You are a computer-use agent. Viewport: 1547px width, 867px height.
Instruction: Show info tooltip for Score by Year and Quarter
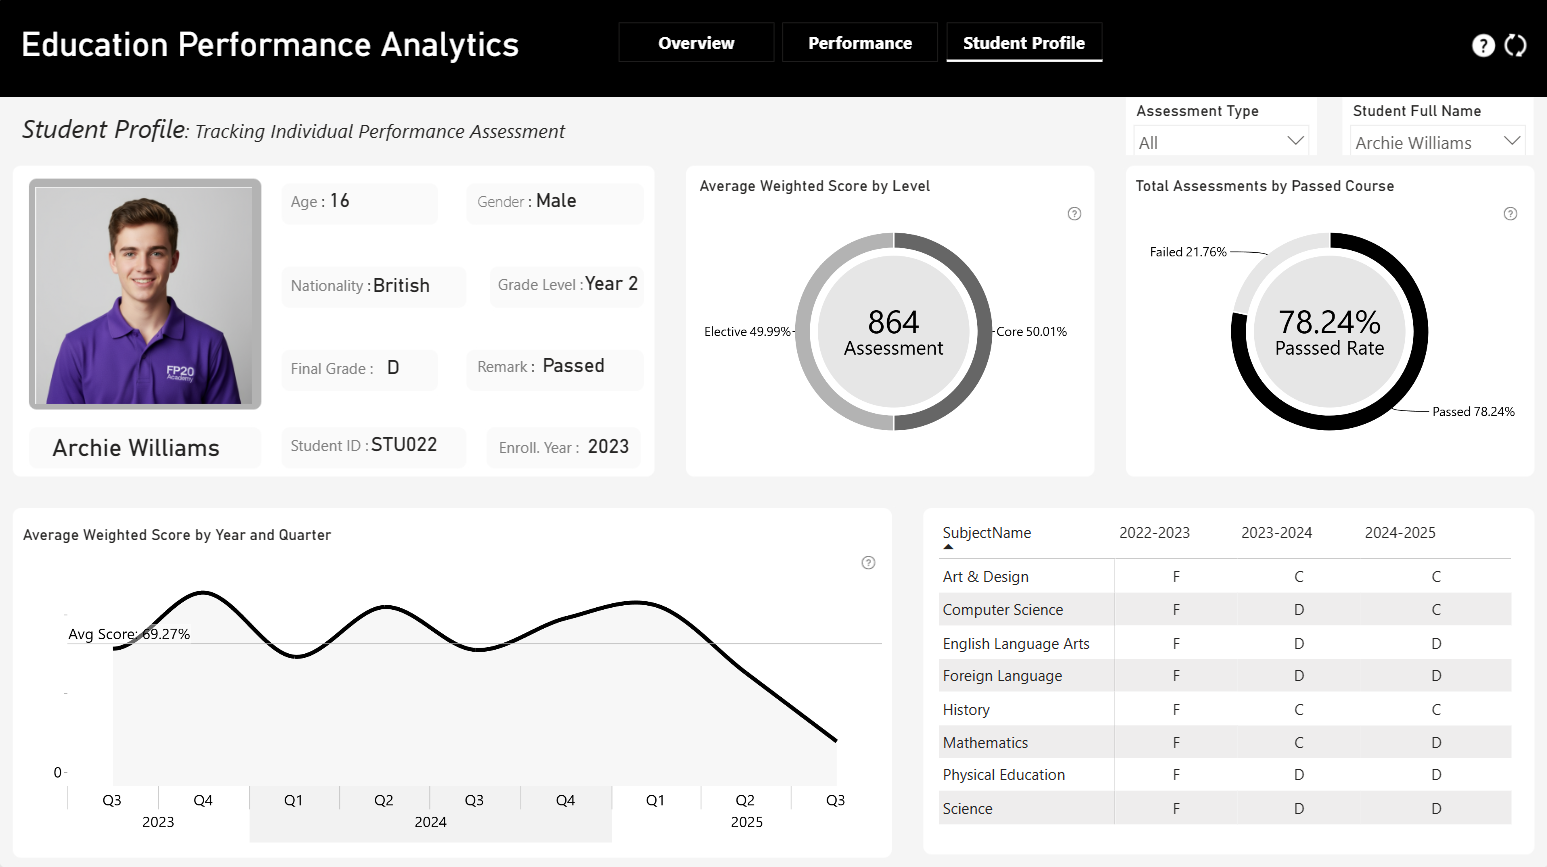(x=868, y=563)
